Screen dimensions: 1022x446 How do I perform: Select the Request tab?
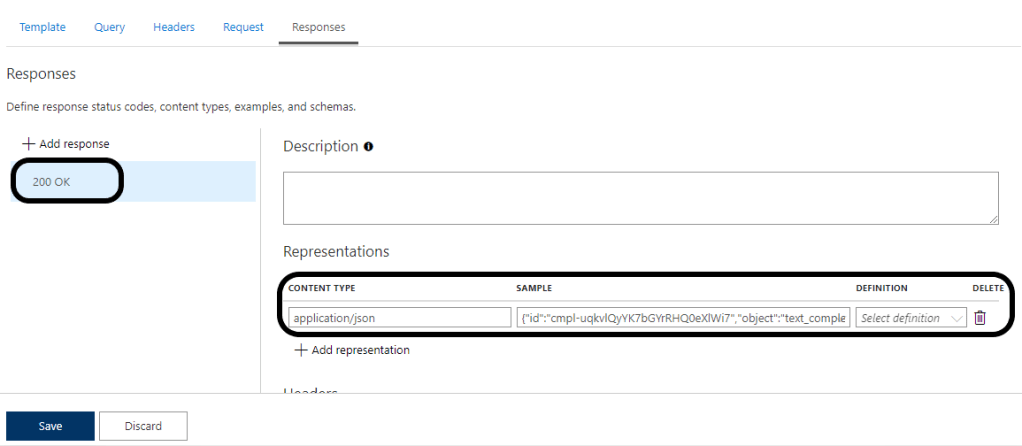point(243,27)
